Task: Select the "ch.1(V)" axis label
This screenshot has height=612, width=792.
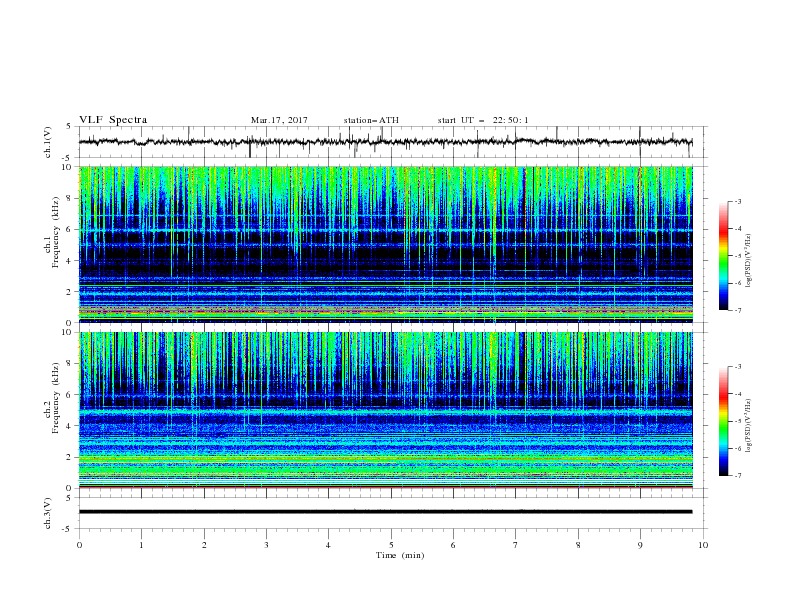Action: 48,142
